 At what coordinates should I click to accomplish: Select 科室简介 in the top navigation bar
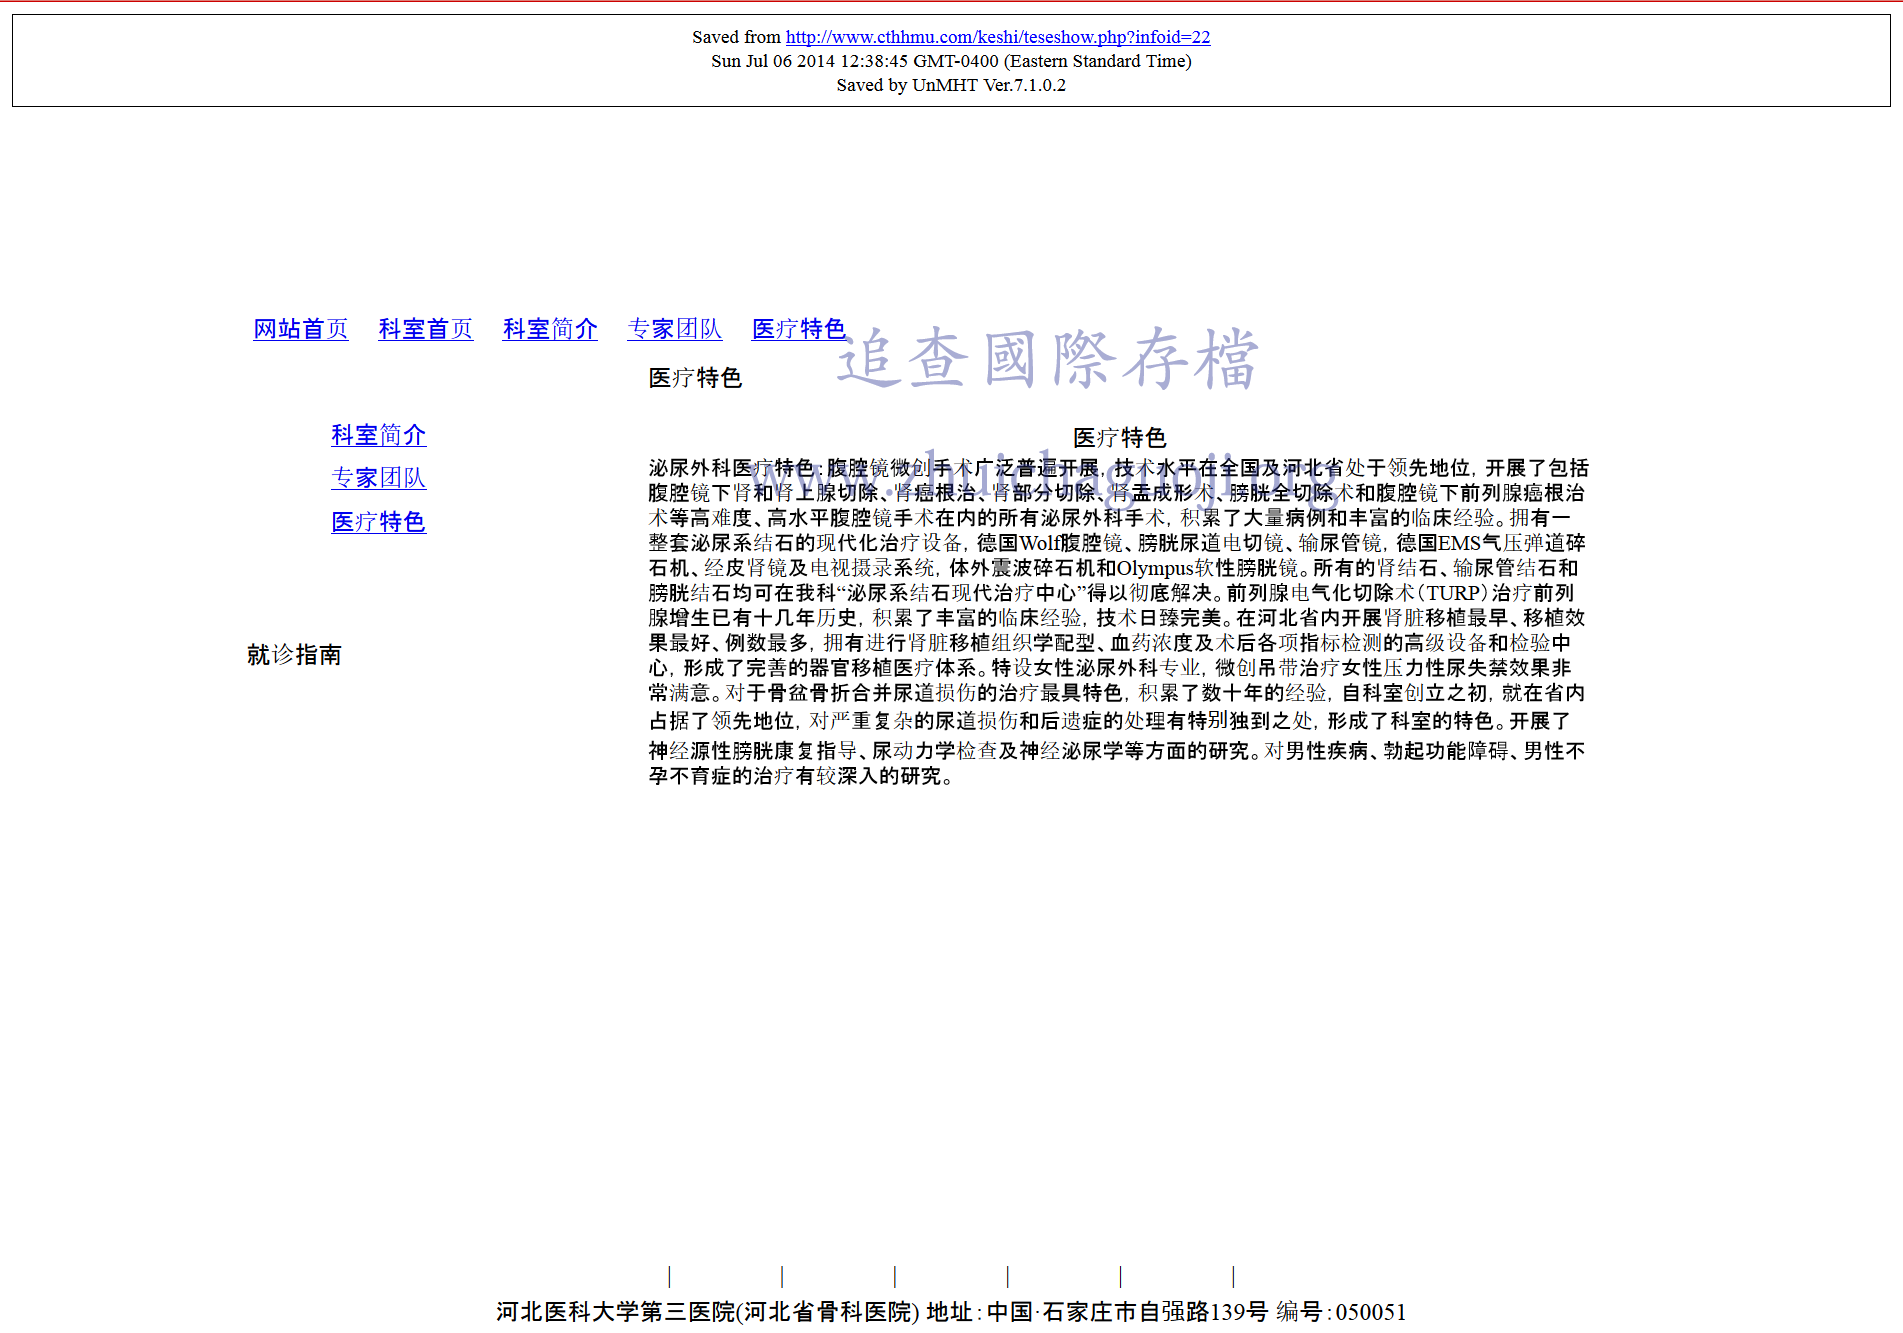[x=550, y=329]
